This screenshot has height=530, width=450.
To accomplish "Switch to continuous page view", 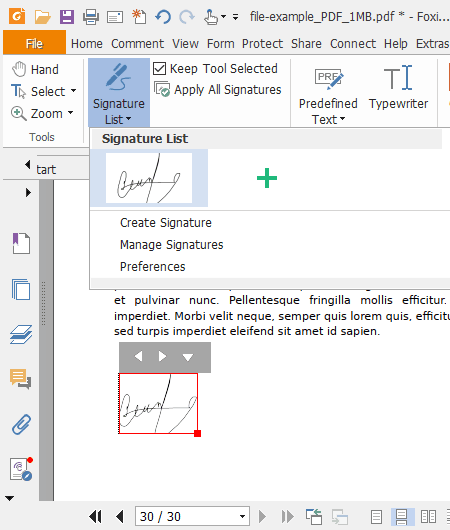I will pyautogui.click(x=401, y=517).
